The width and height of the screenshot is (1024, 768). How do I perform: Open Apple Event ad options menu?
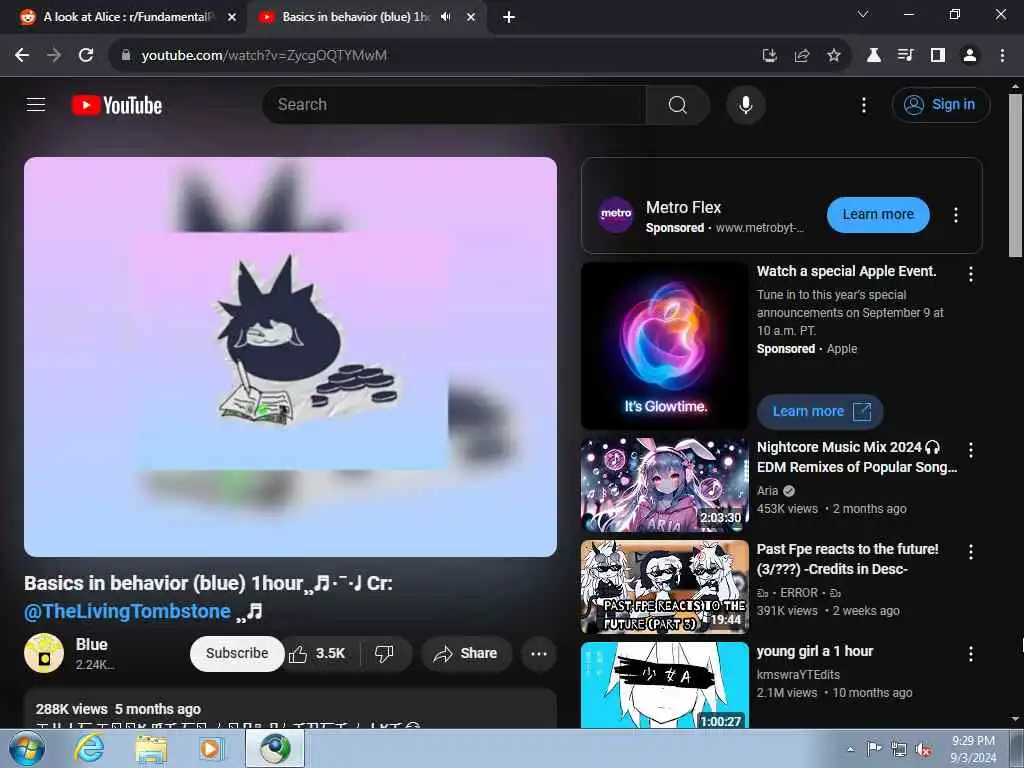click(971, 274)
